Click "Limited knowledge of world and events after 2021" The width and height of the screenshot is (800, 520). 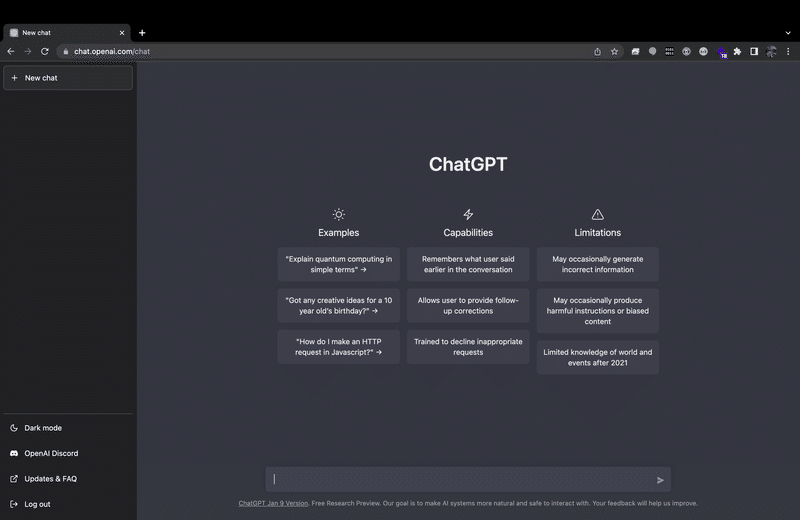click(x=598, y=357)
